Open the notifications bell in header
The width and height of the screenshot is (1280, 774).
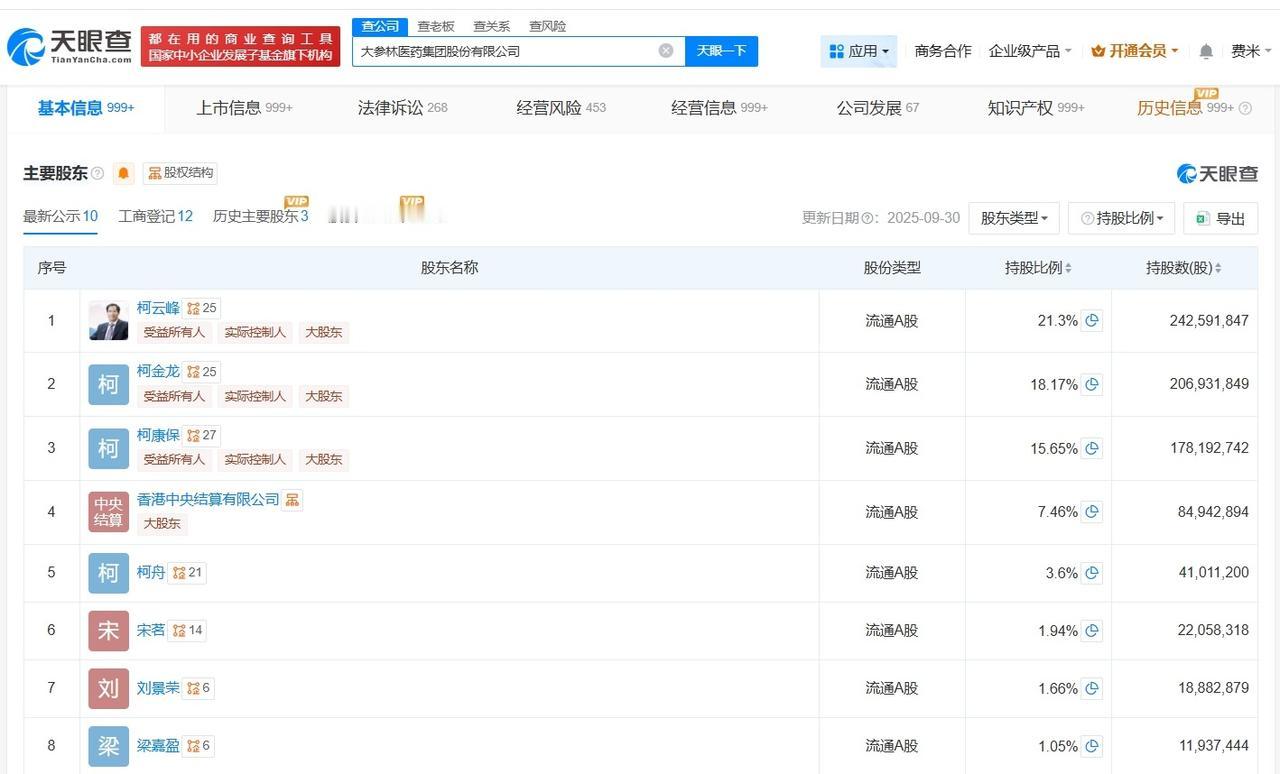click(1206, 51)
